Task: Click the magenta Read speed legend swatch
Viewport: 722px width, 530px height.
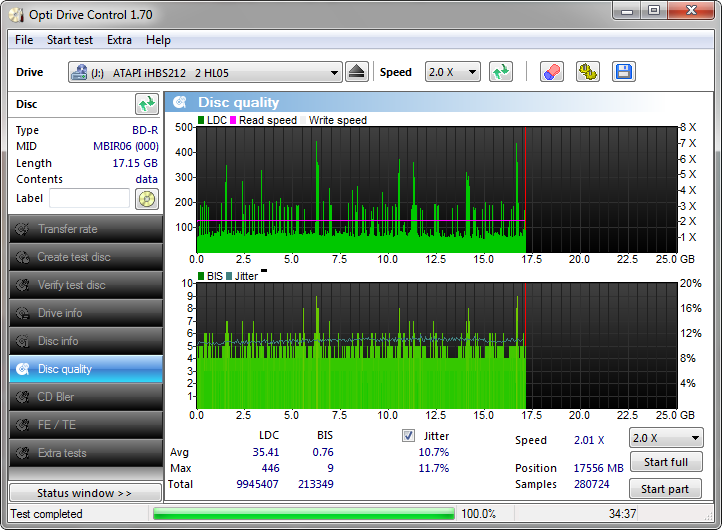Action: click(233, 120)
